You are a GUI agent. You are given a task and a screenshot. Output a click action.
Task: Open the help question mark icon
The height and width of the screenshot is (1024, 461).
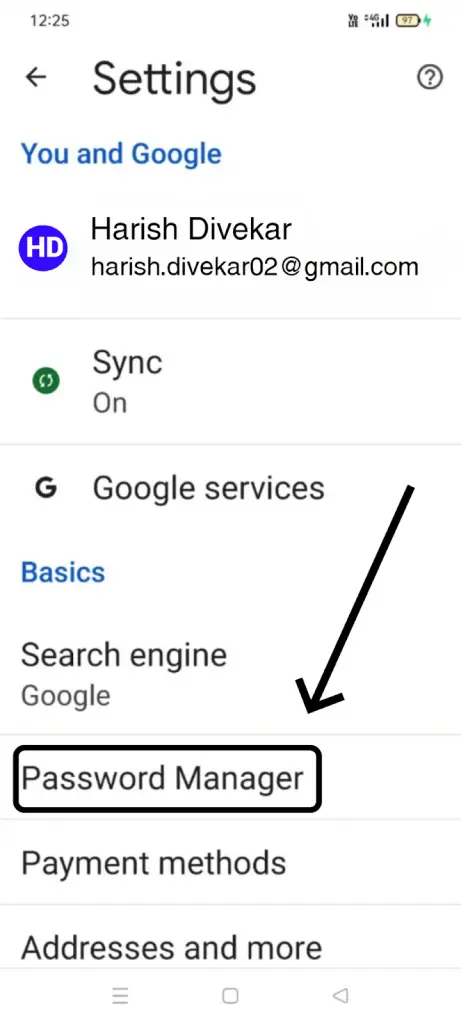[429, 78]
